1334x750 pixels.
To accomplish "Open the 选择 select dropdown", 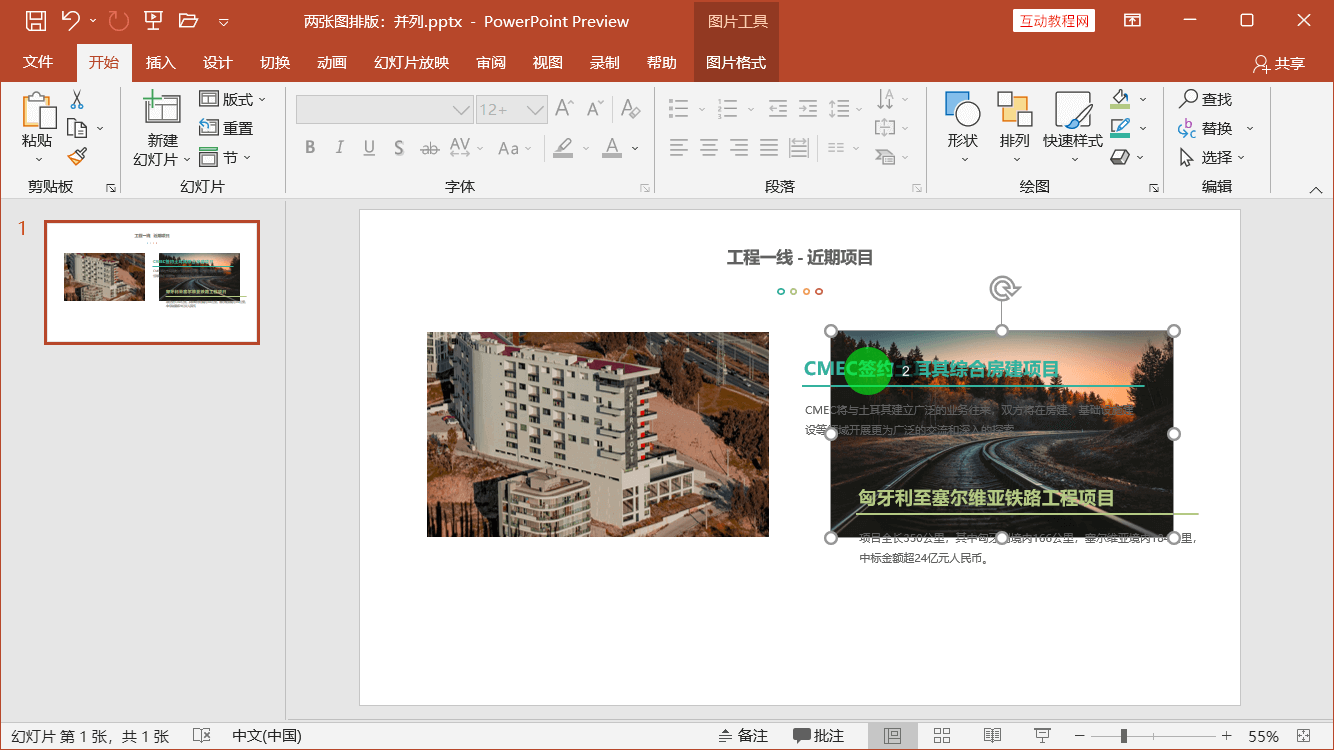I will pyautogui.click(x=1212, y=157).
